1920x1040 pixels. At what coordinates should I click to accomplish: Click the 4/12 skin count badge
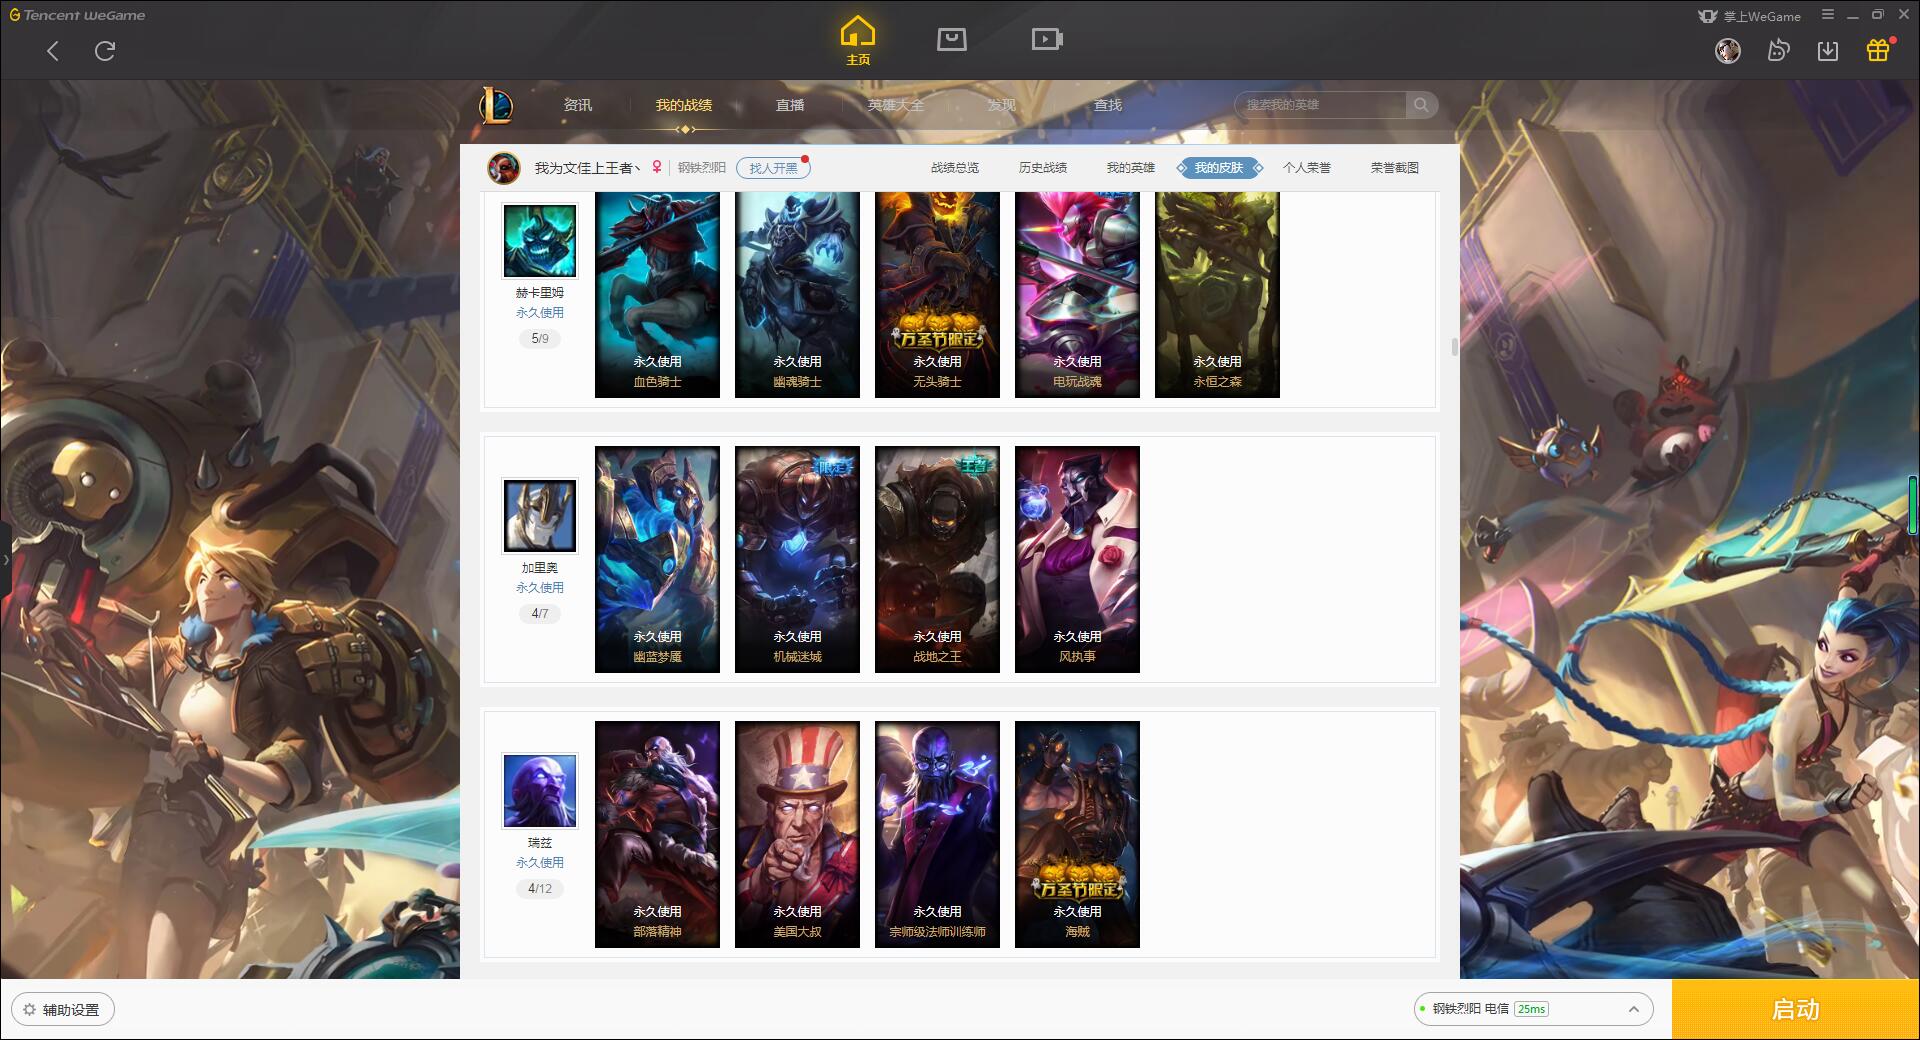point(540,889)
